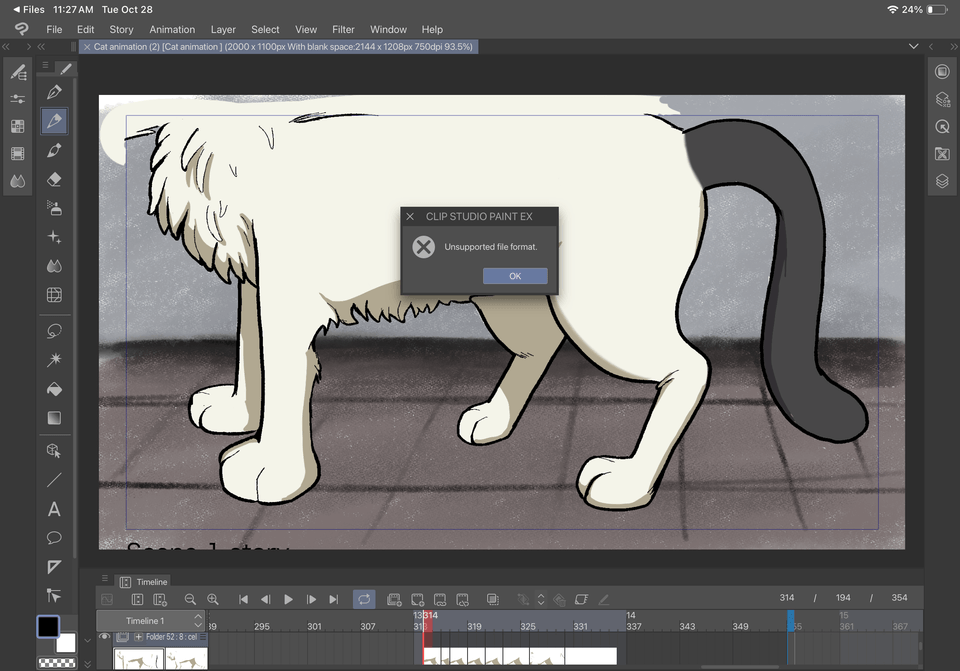Select the Lasso selection tool
The height and width of the screenshot is (671, 960).
pos(54,331)
